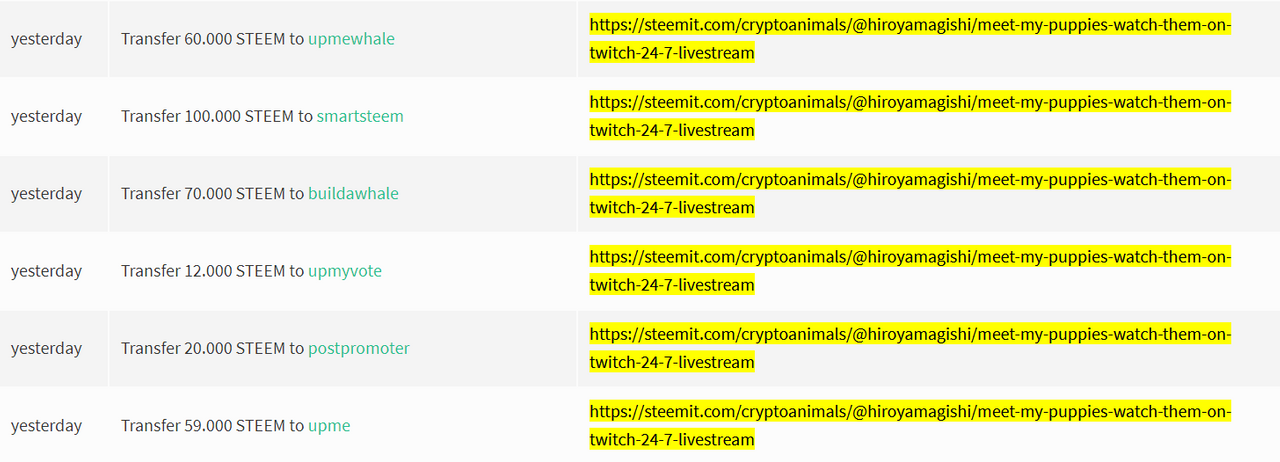The height and width of the screenshot is (462, 1280).
Task: Click the memo URL in postpromoter row
Action: click(x=910, y=348)
